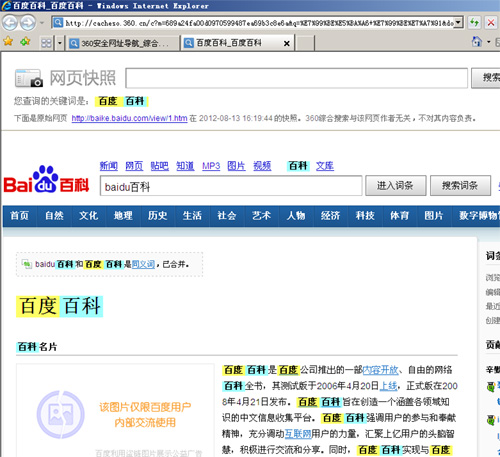Click the 网页快照 camera logo
This screenshot has width=500, height=457.
point(29,78)
